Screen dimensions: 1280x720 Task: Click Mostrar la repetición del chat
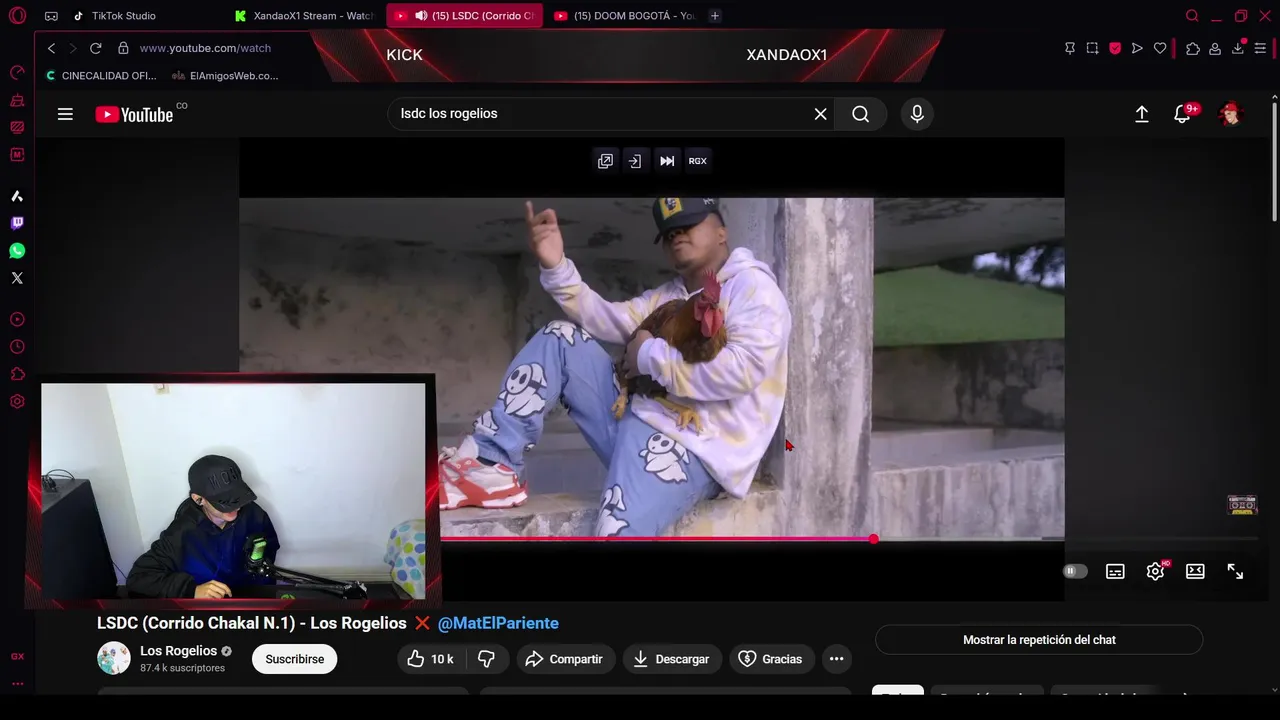pos(1039,640)
